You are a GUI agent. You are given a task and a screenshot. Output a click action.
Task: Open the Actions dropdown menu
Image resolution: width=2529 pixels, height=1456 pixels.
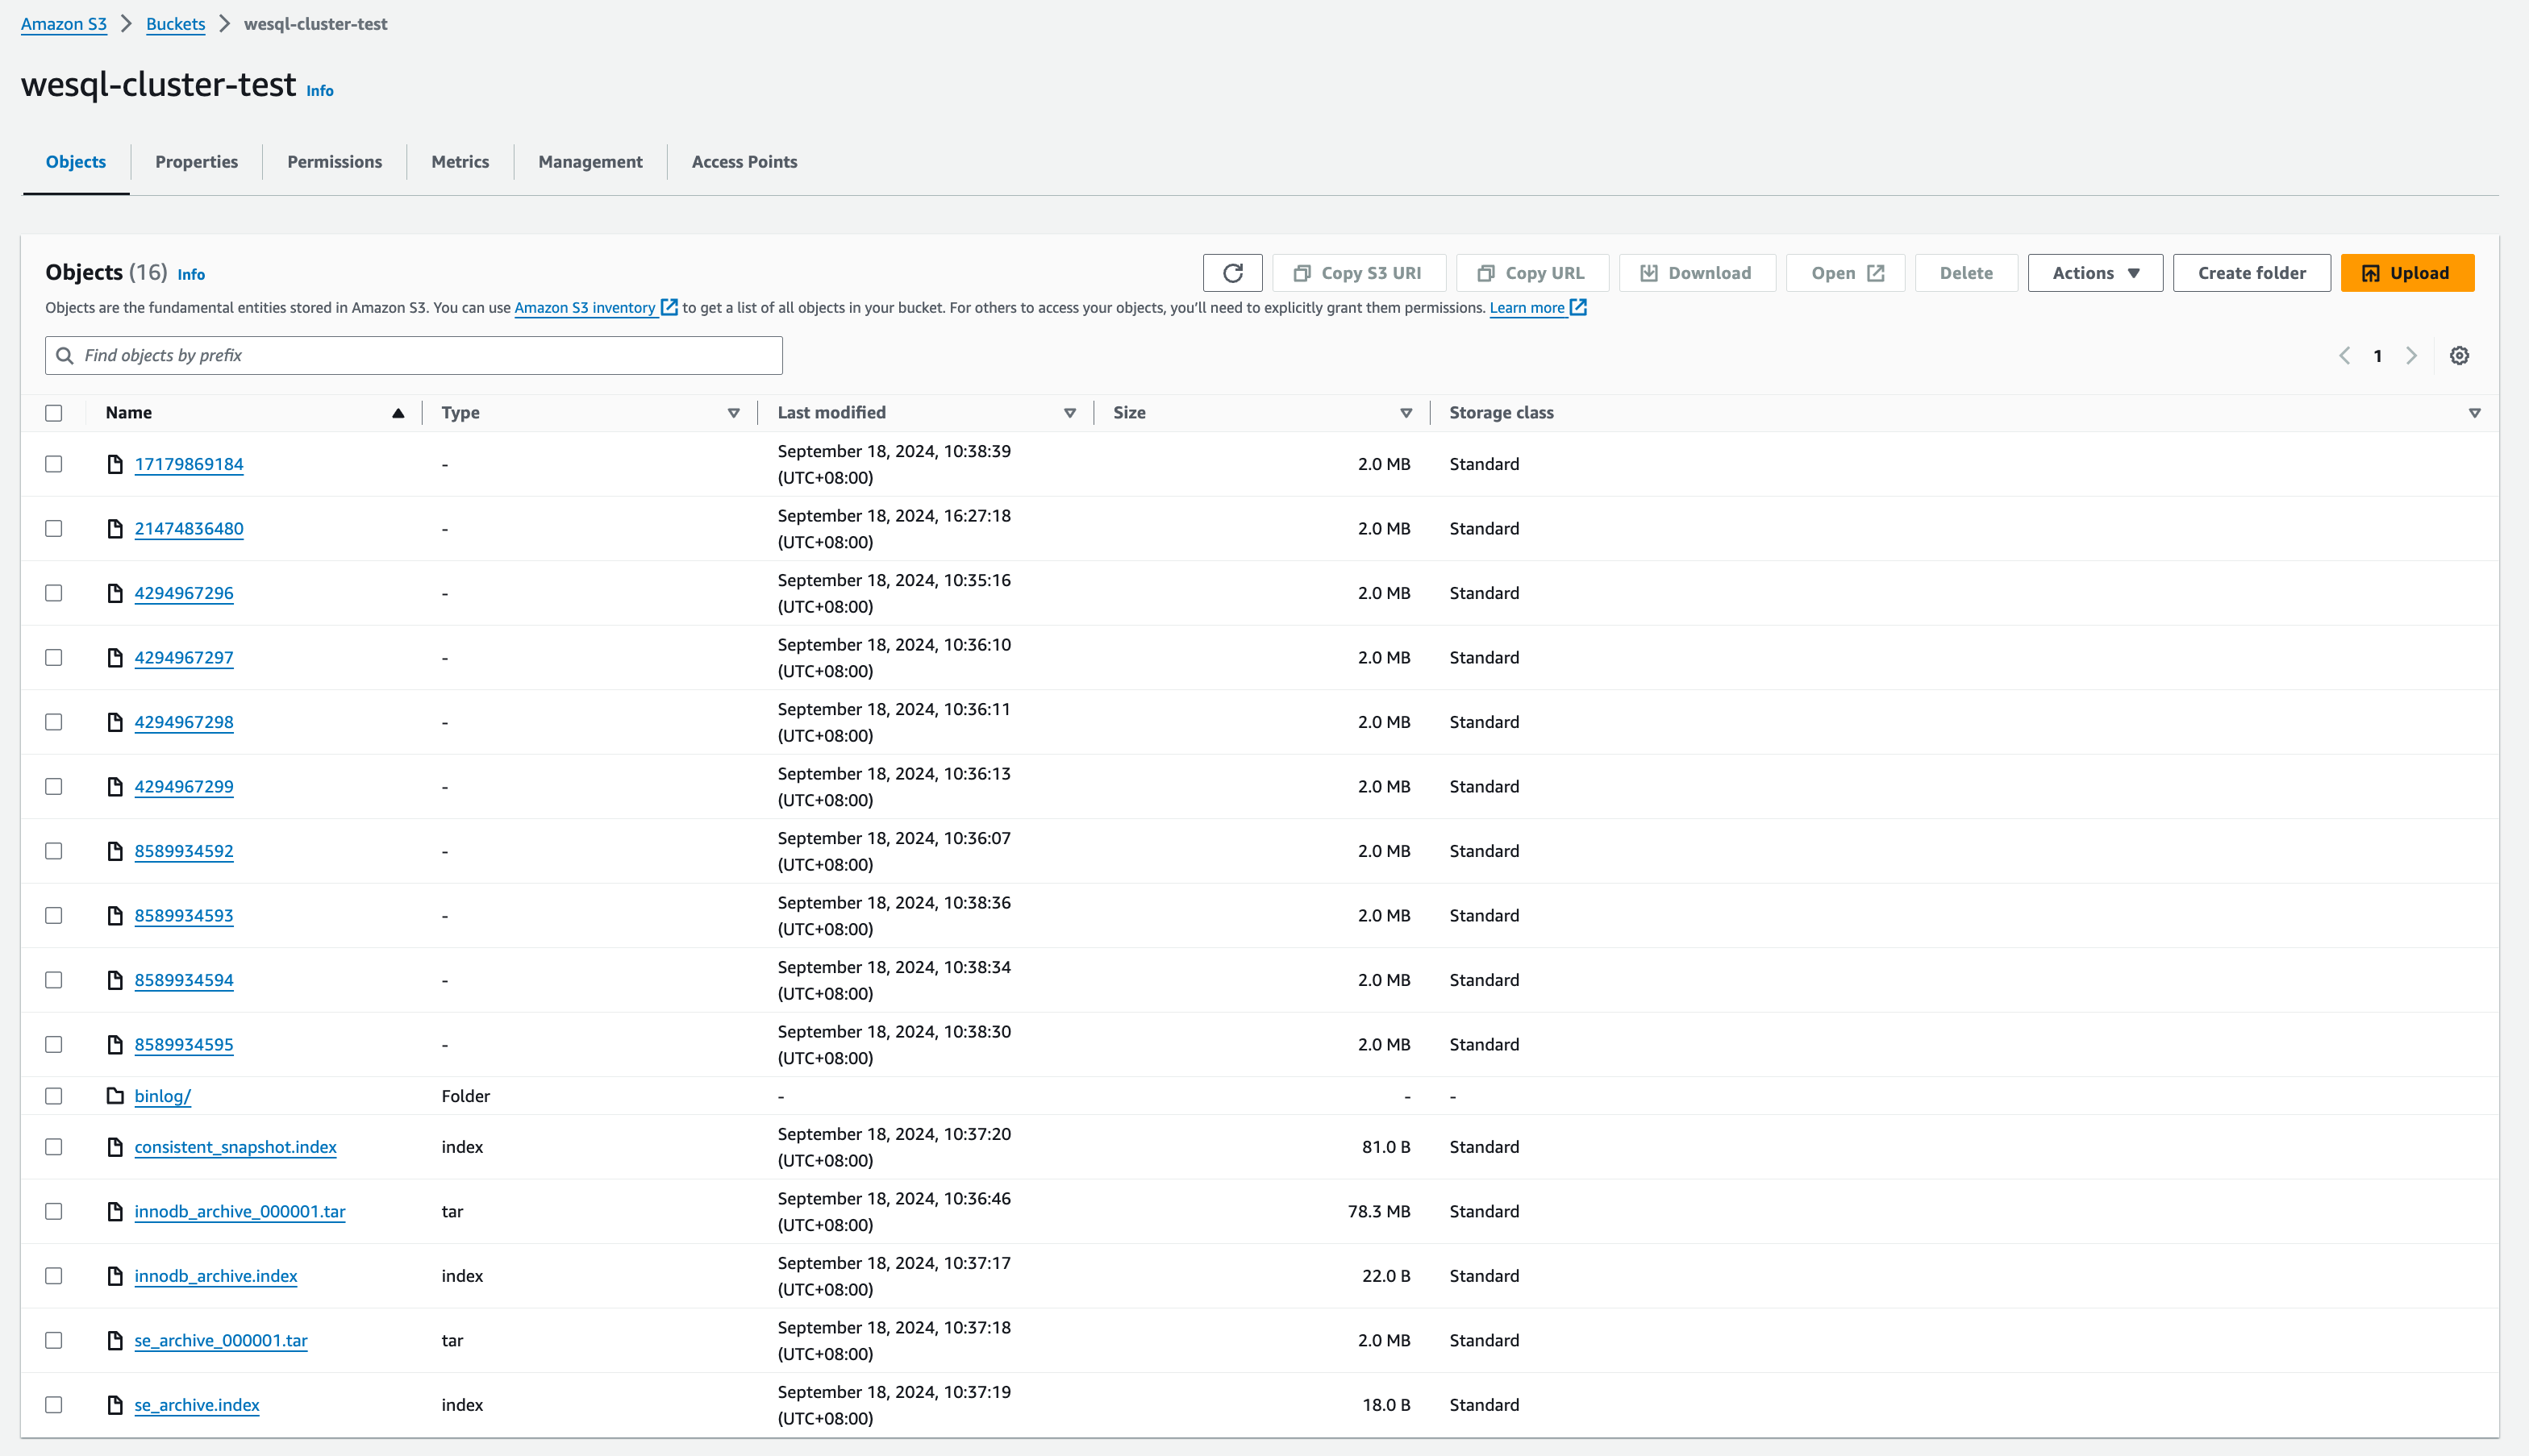click(2095, 273)
